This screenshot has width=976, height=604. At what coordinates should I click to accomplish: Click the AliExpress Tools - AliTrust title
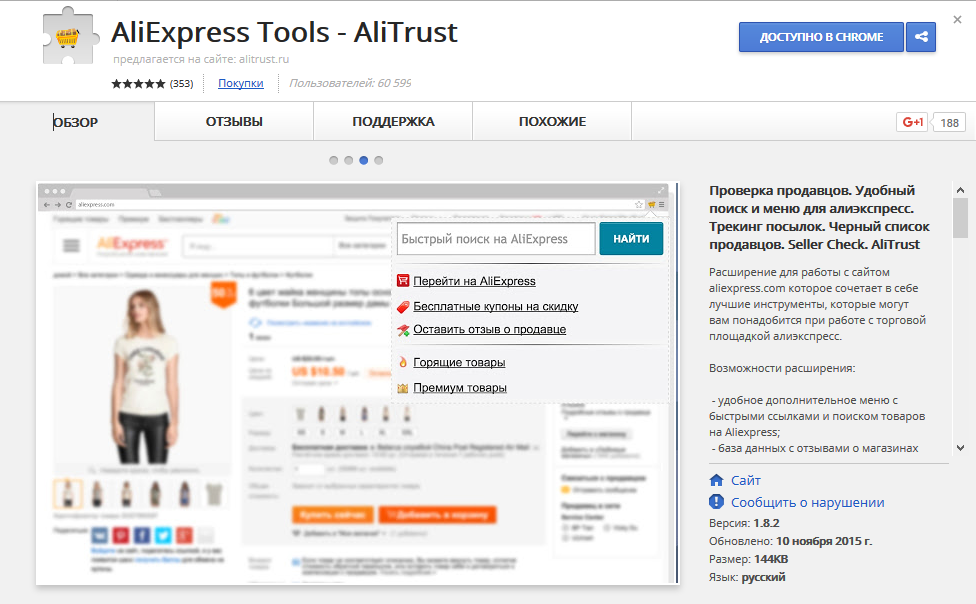[284, 32]
